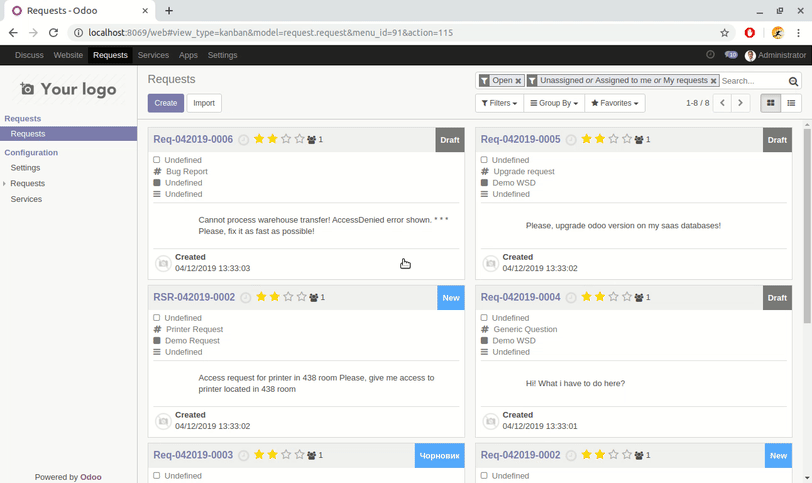This screenshot has height=483, width=812.
Task: Click followers icon on Req-042019-0004
Action: [639, 298]
